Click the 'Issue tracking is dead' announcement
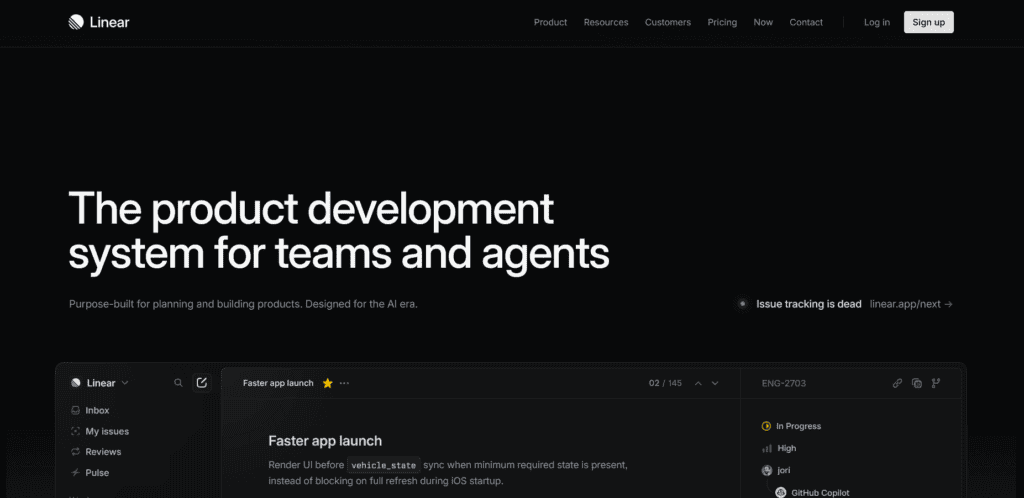1024x498 pixels. (x=808, y=303)
